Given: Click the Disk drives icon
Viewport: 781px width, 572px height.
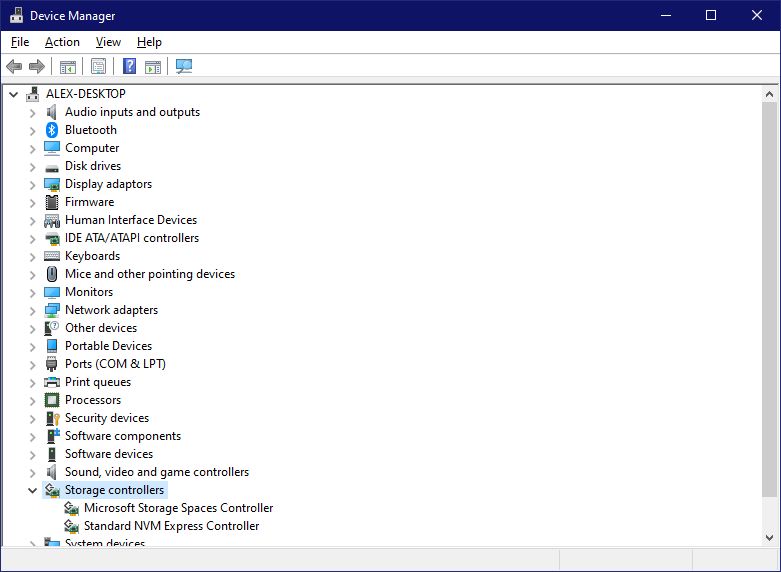Looking at the screenshot, I should 52,168.
